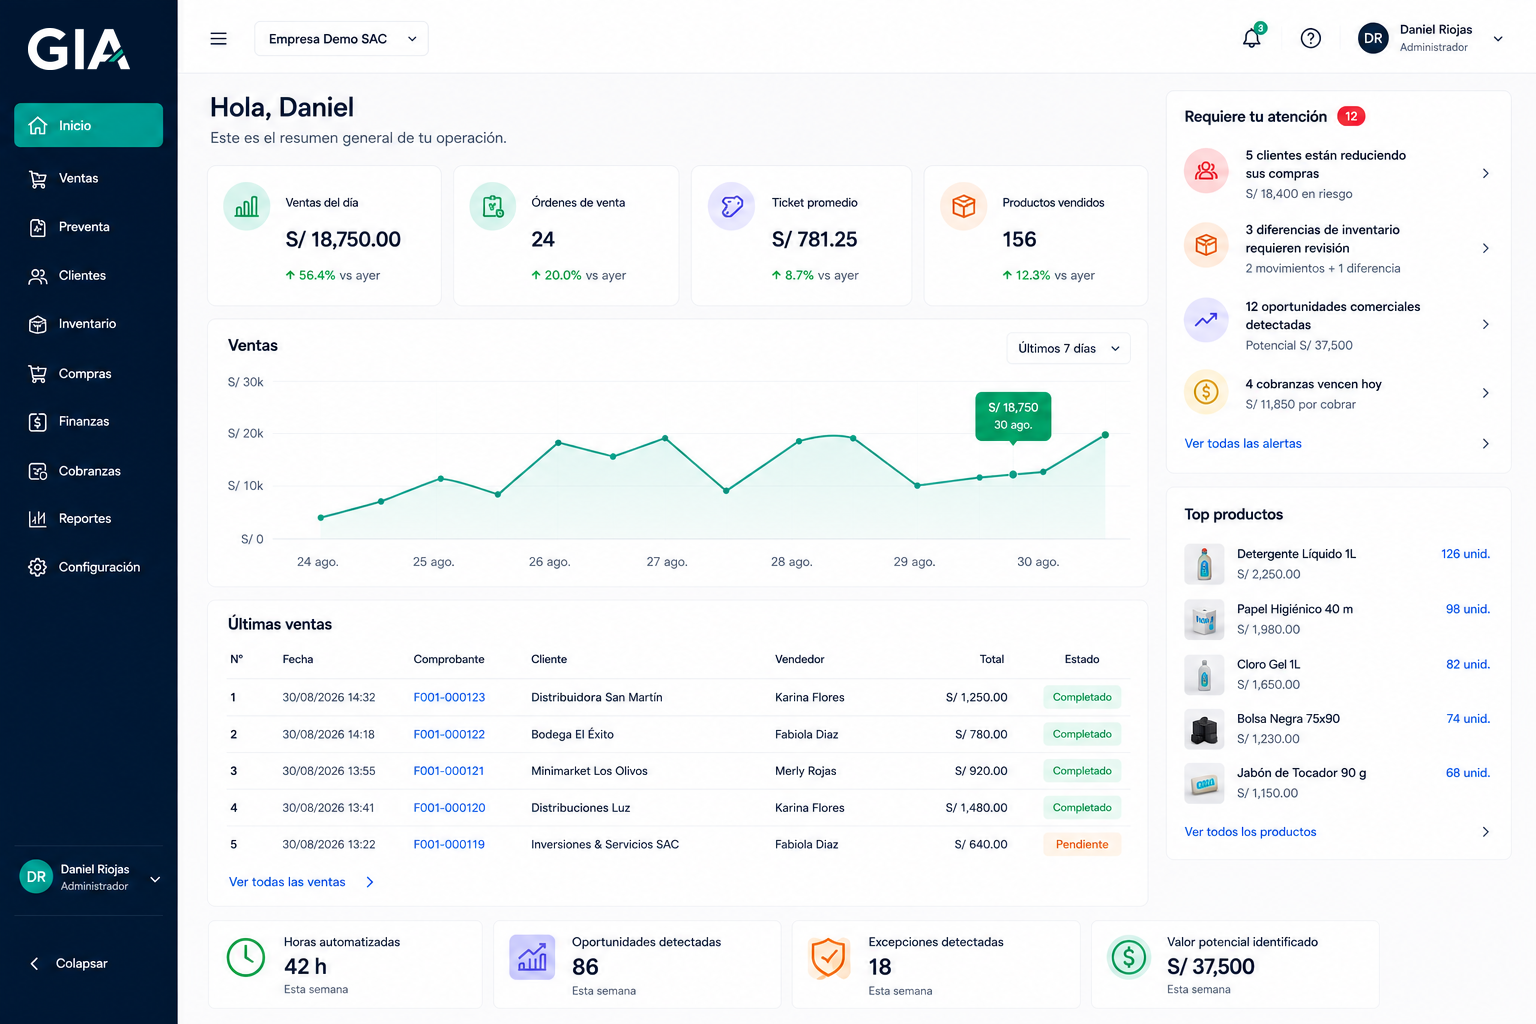Image resolution: width=1536 pixels, height=1024 pixels.
Task: Click the clients reducing purchases alert icon
Action: [x=1206, y=171]
